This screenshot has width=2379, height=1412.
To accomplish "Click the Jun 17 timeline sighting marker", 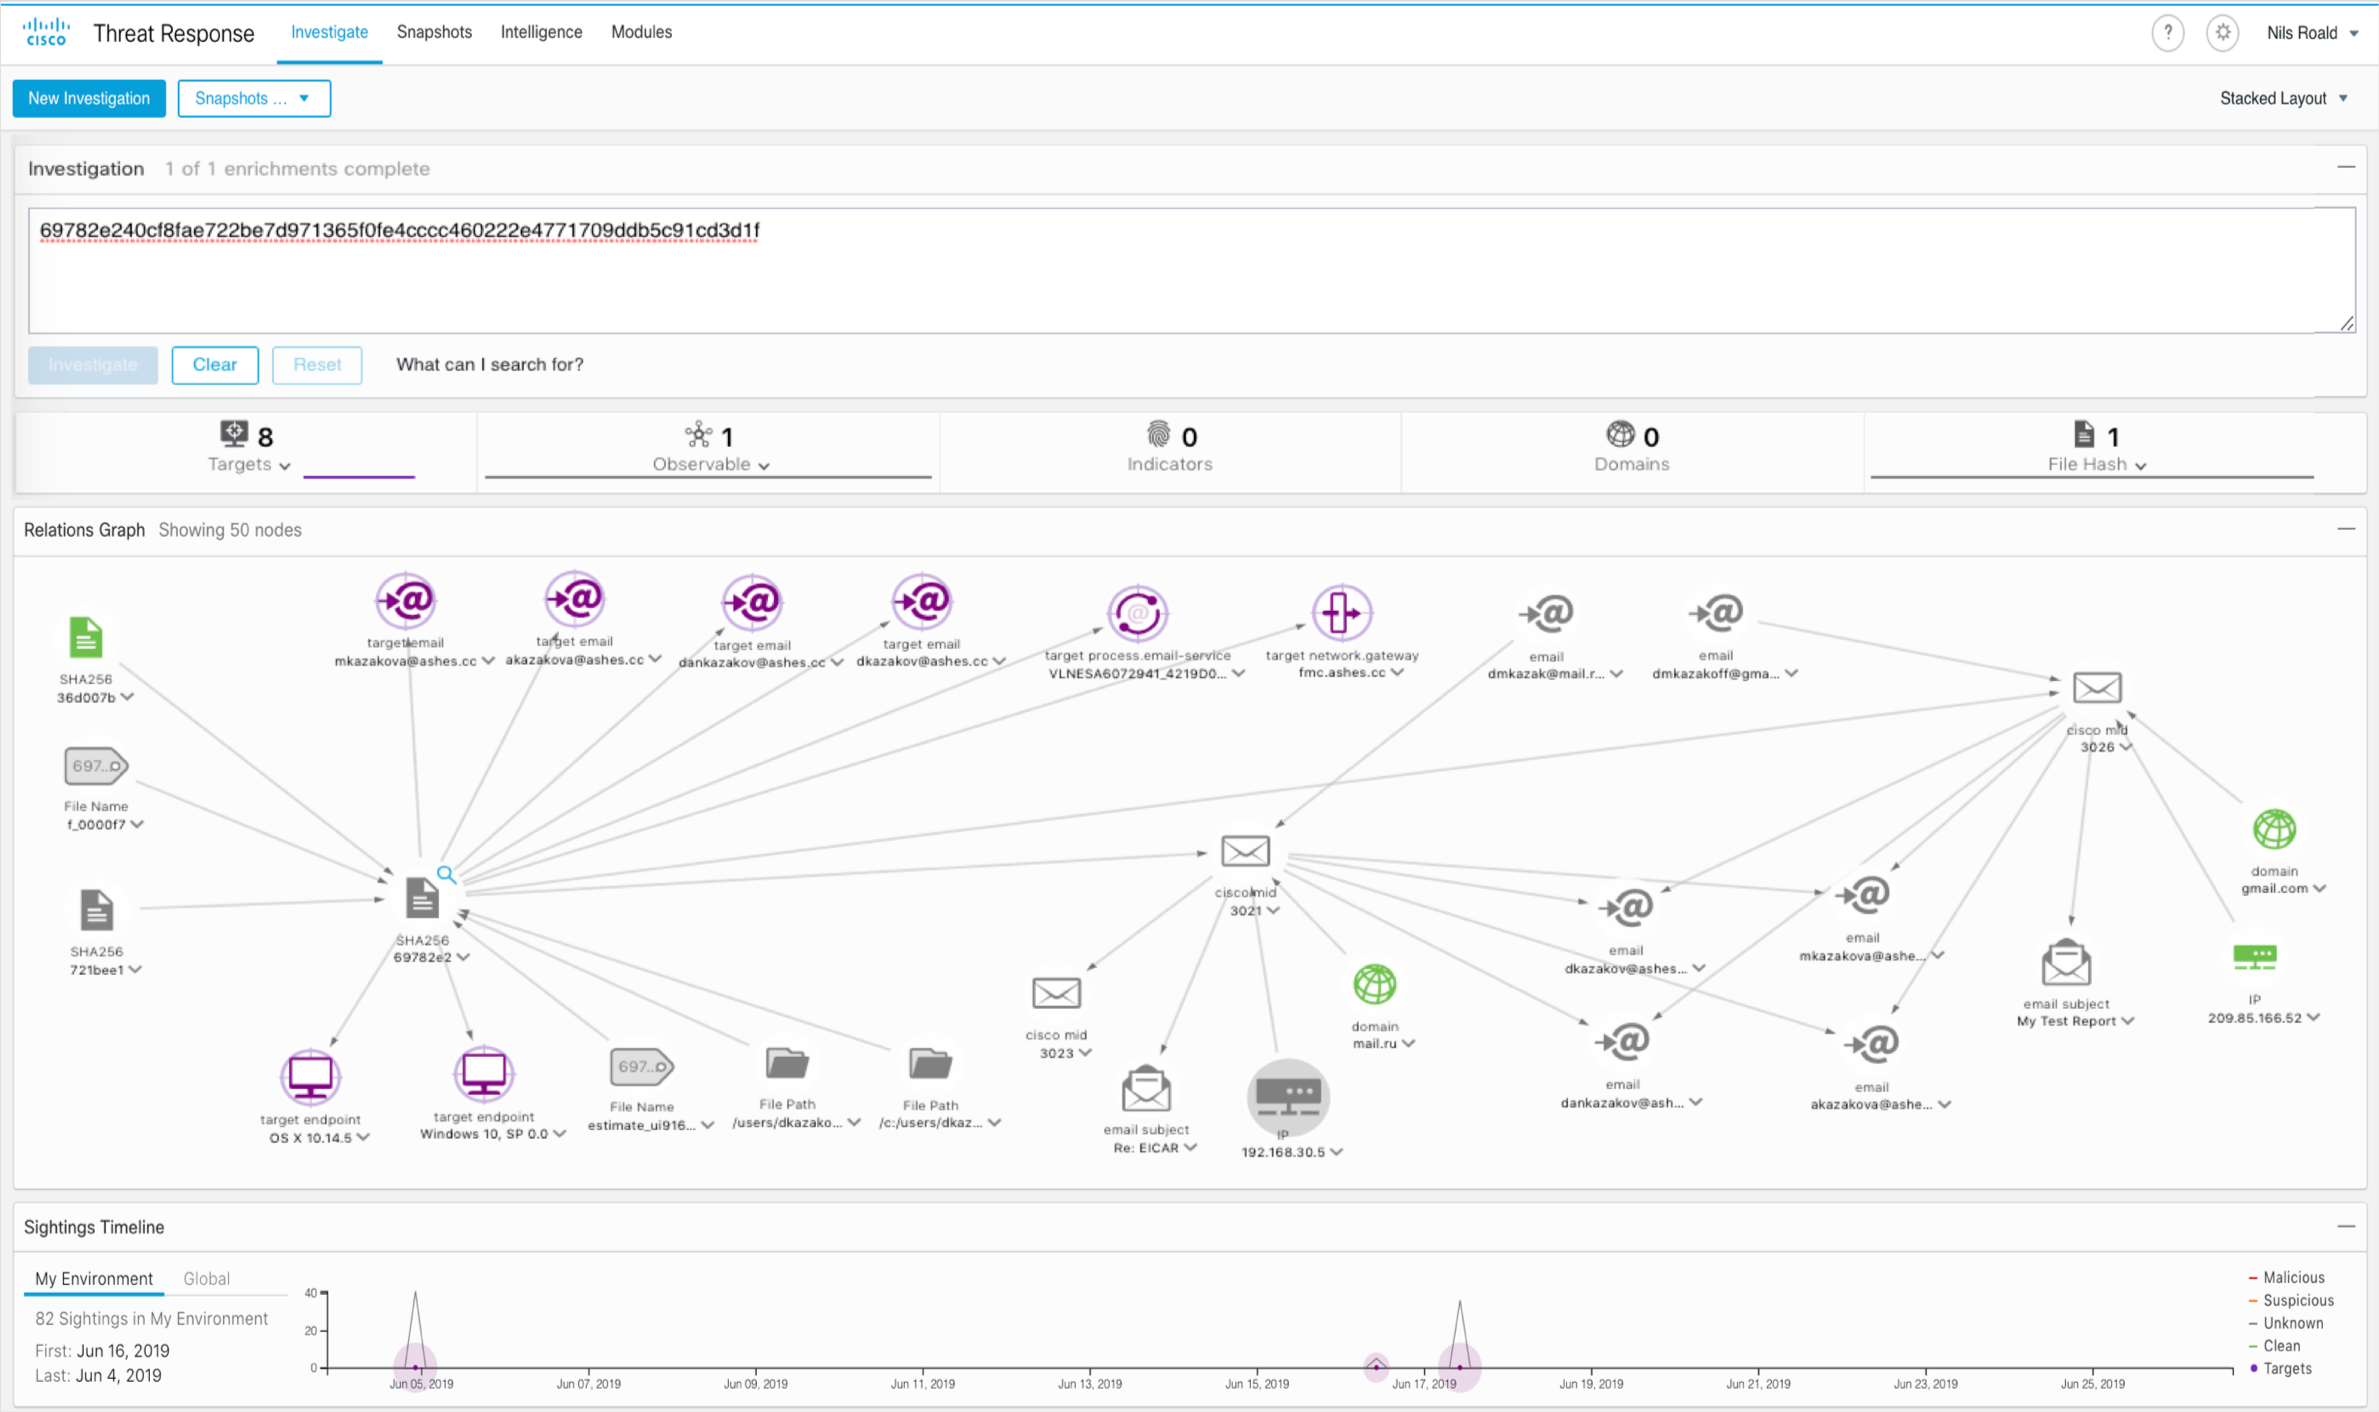I will coord(1459,1366).
